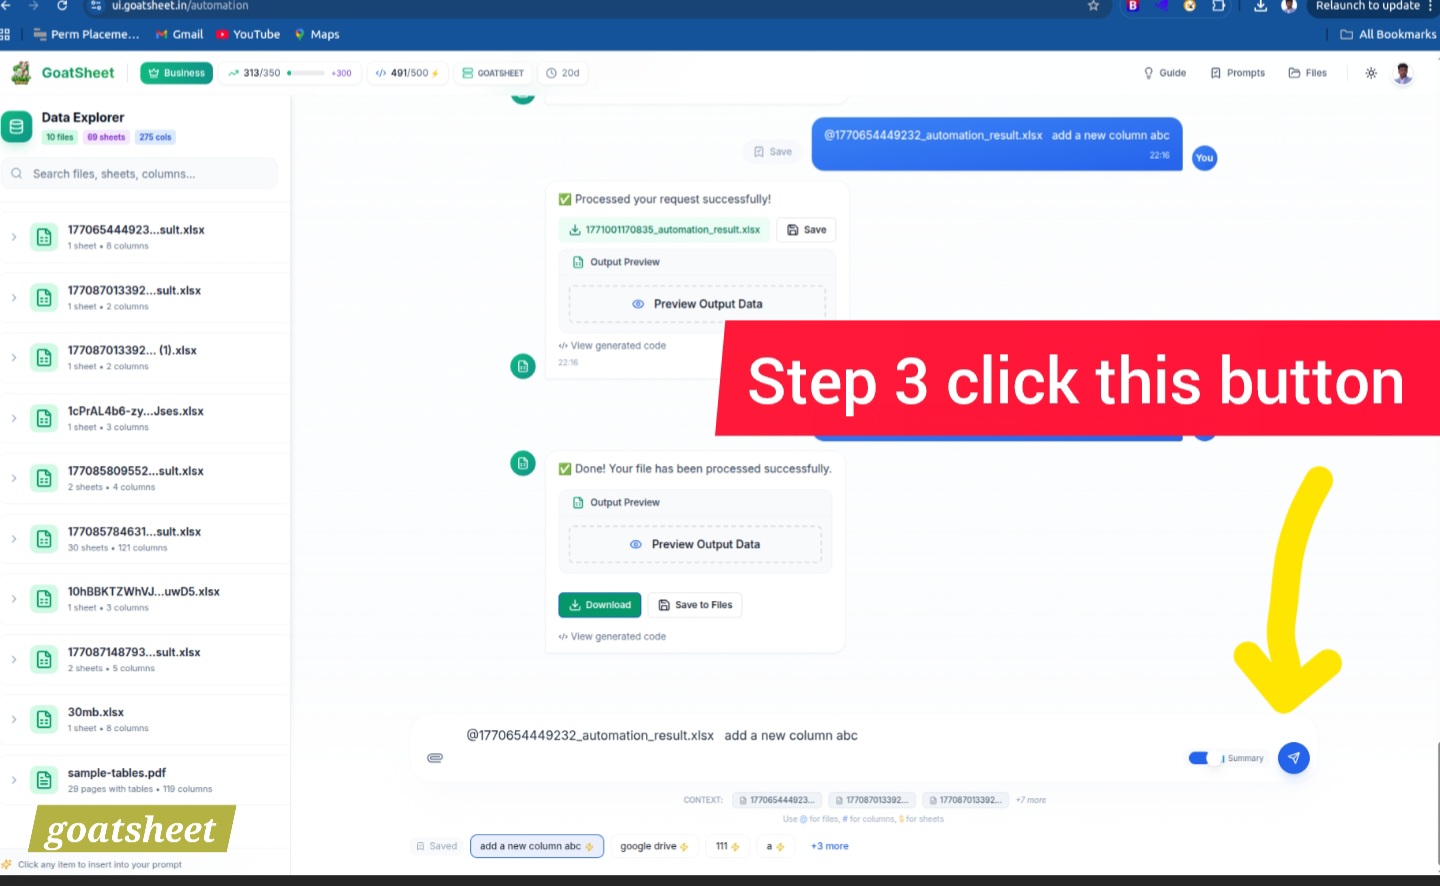The width and height of the screenshot is (1440, 886).
Task: Open the Data Explorer panel icon
Action: point(16,126)
